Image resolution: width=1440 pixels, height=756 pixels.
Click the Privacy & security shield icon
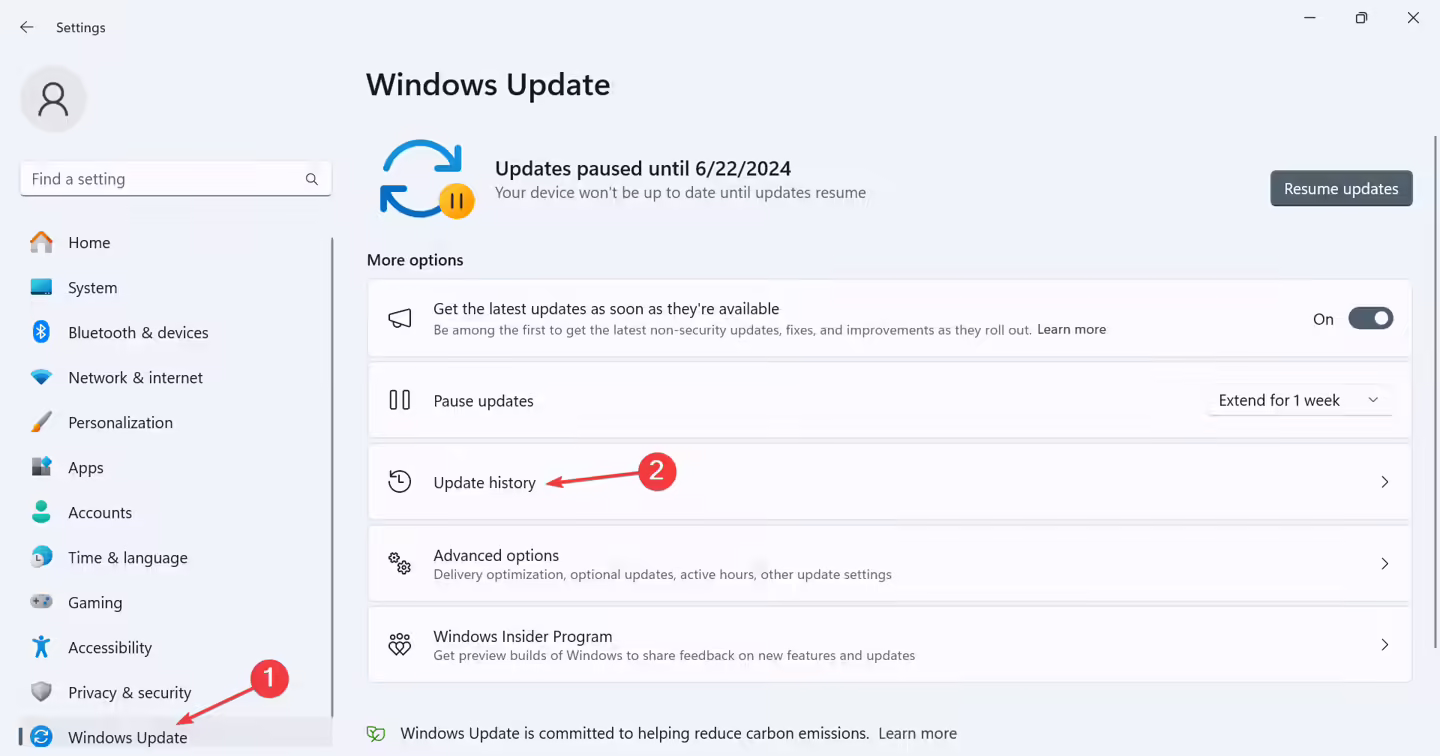(41, 692)
